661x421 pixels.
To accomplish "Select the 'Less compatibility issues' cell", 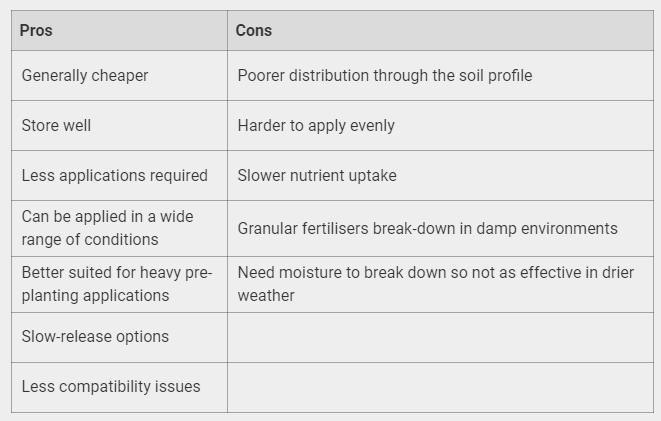I will tap(111, 387).
